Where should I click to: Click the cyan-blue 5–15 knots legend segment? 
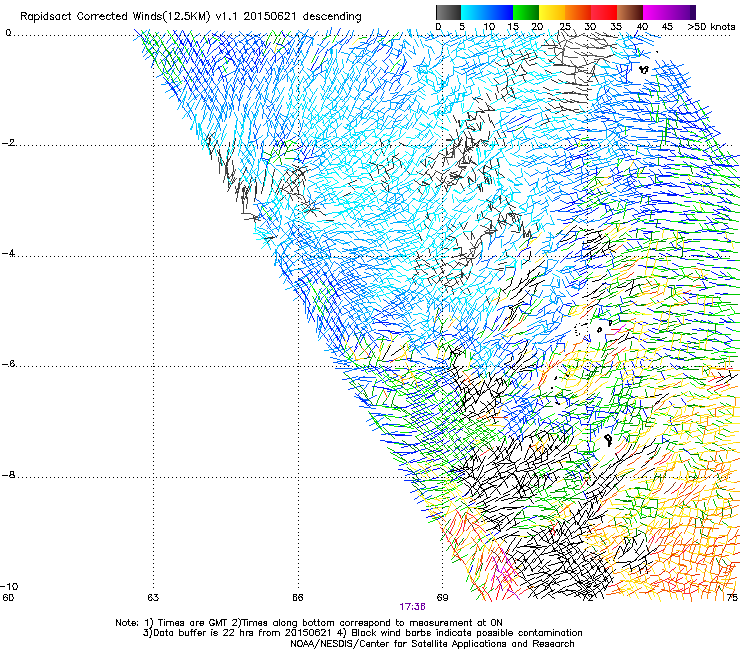[x=487, y=12]
